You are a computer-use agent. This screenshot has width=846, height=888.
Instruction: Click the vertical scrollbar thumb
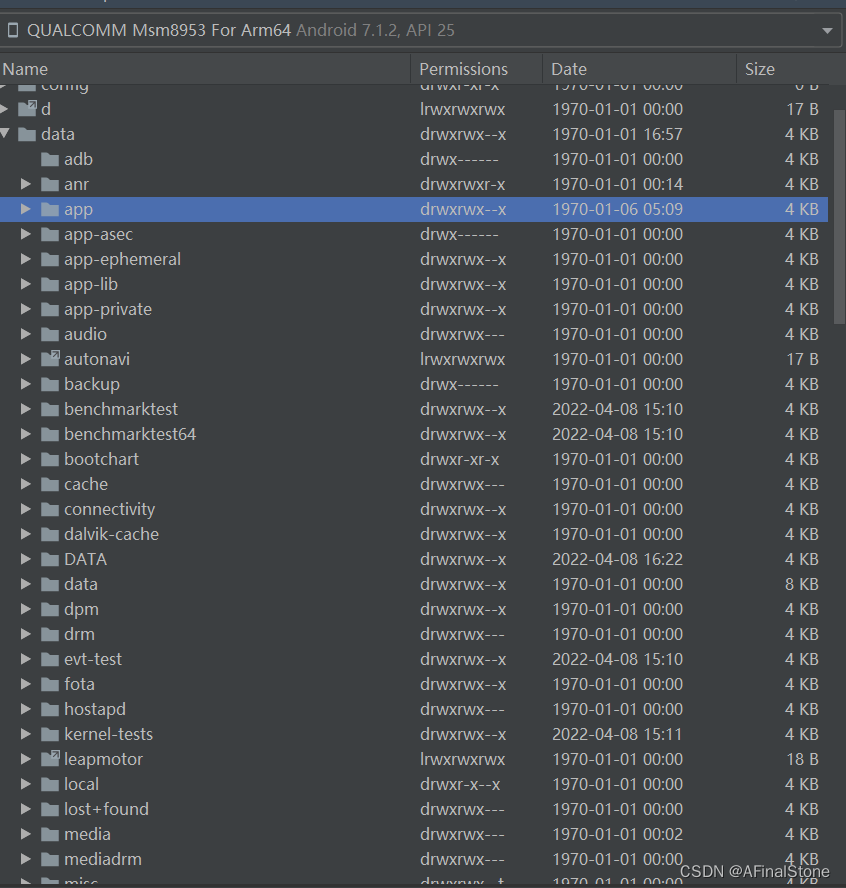coord(839,217)
